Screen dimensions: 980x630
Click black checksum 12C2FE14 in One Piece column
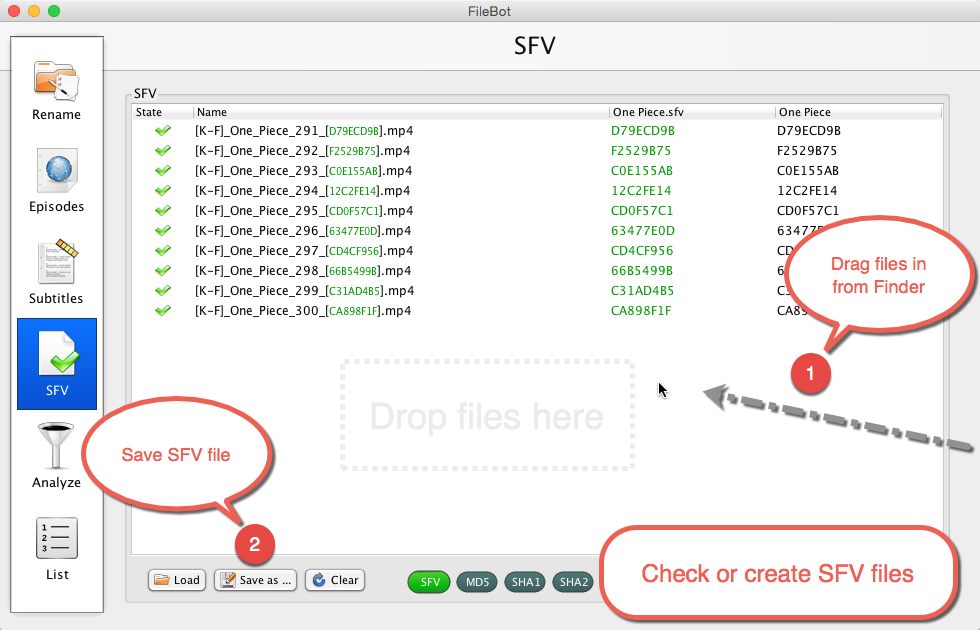pyautogui.click(x=807, y=191)
